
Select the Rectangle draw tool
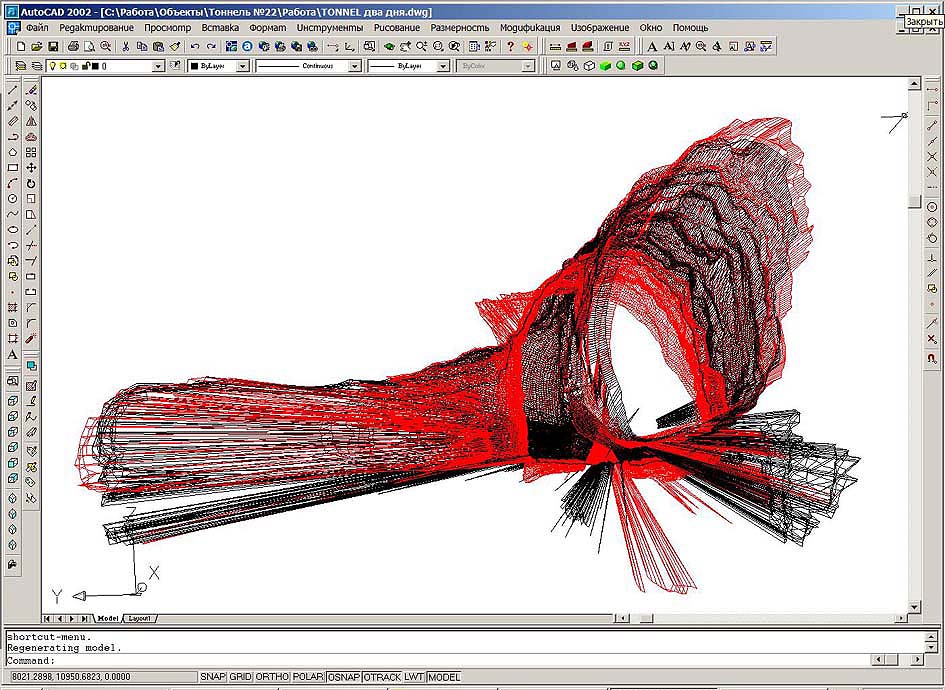[13, 168]
